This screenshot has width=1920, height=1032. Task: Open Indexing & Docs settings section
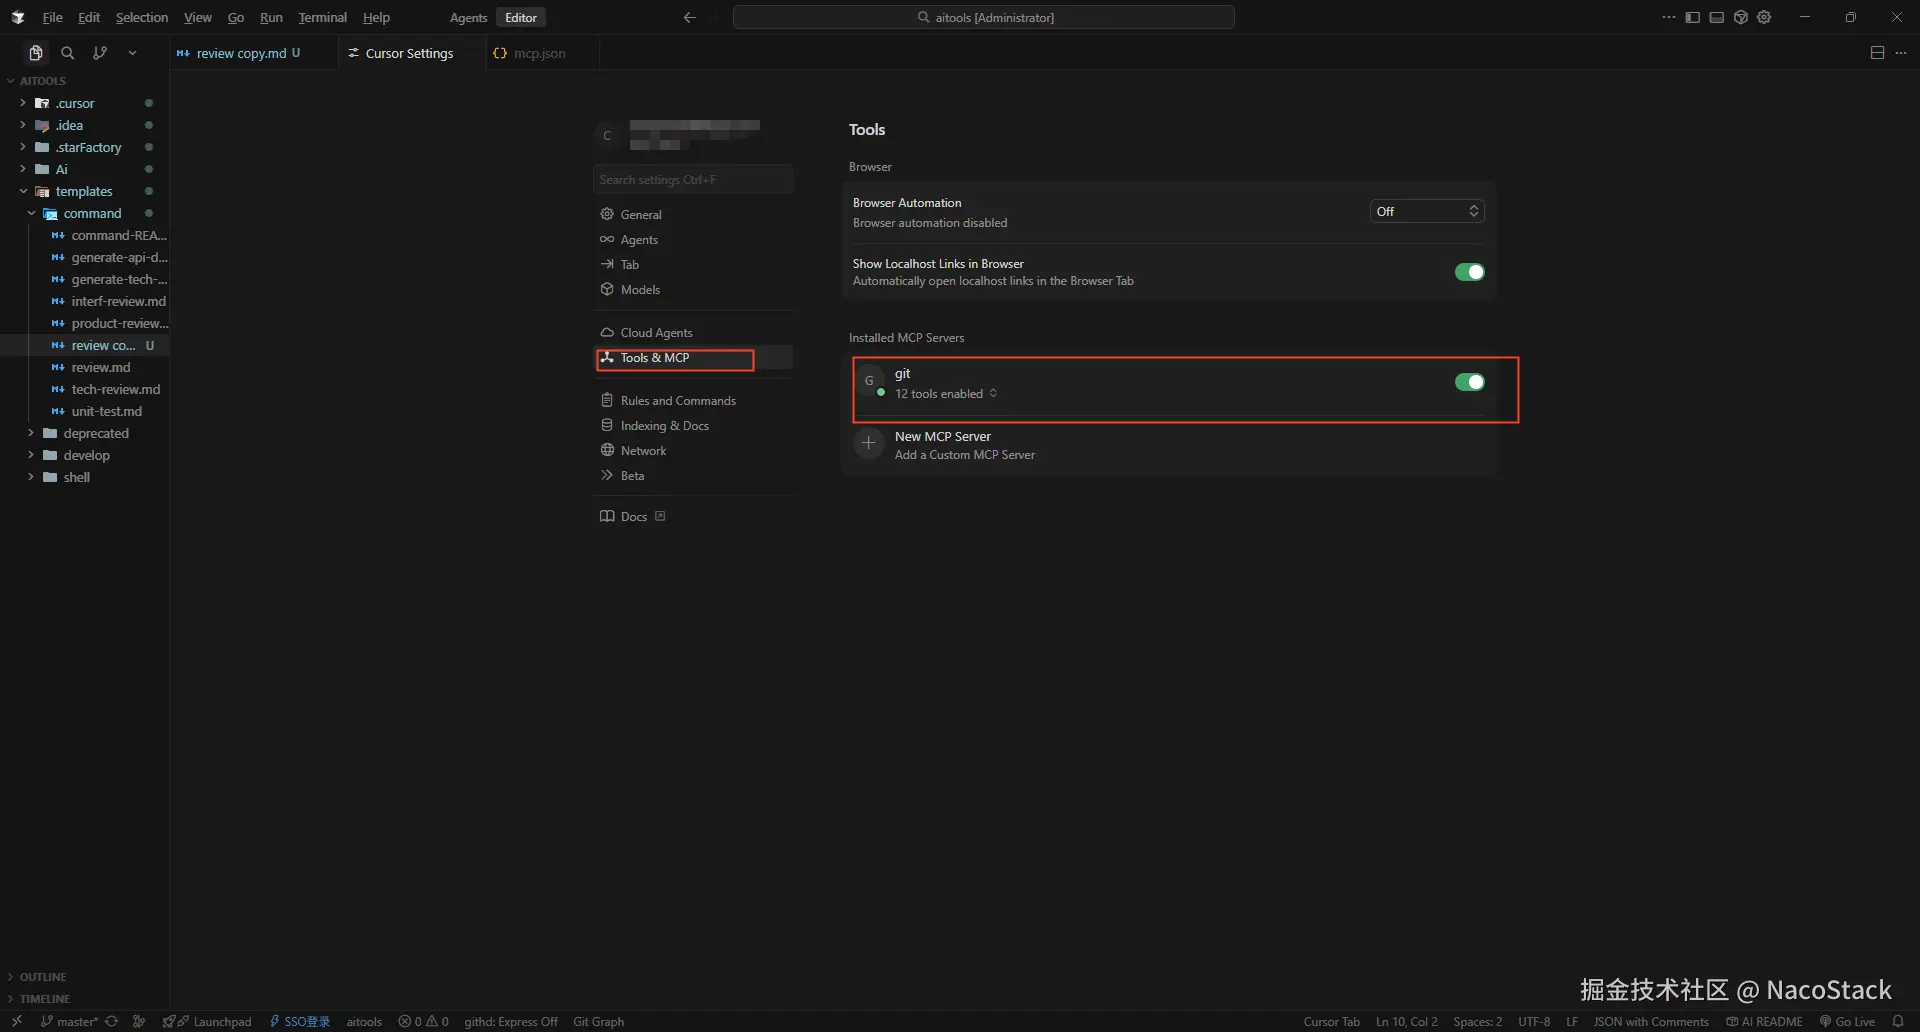[x=693, y=425]
